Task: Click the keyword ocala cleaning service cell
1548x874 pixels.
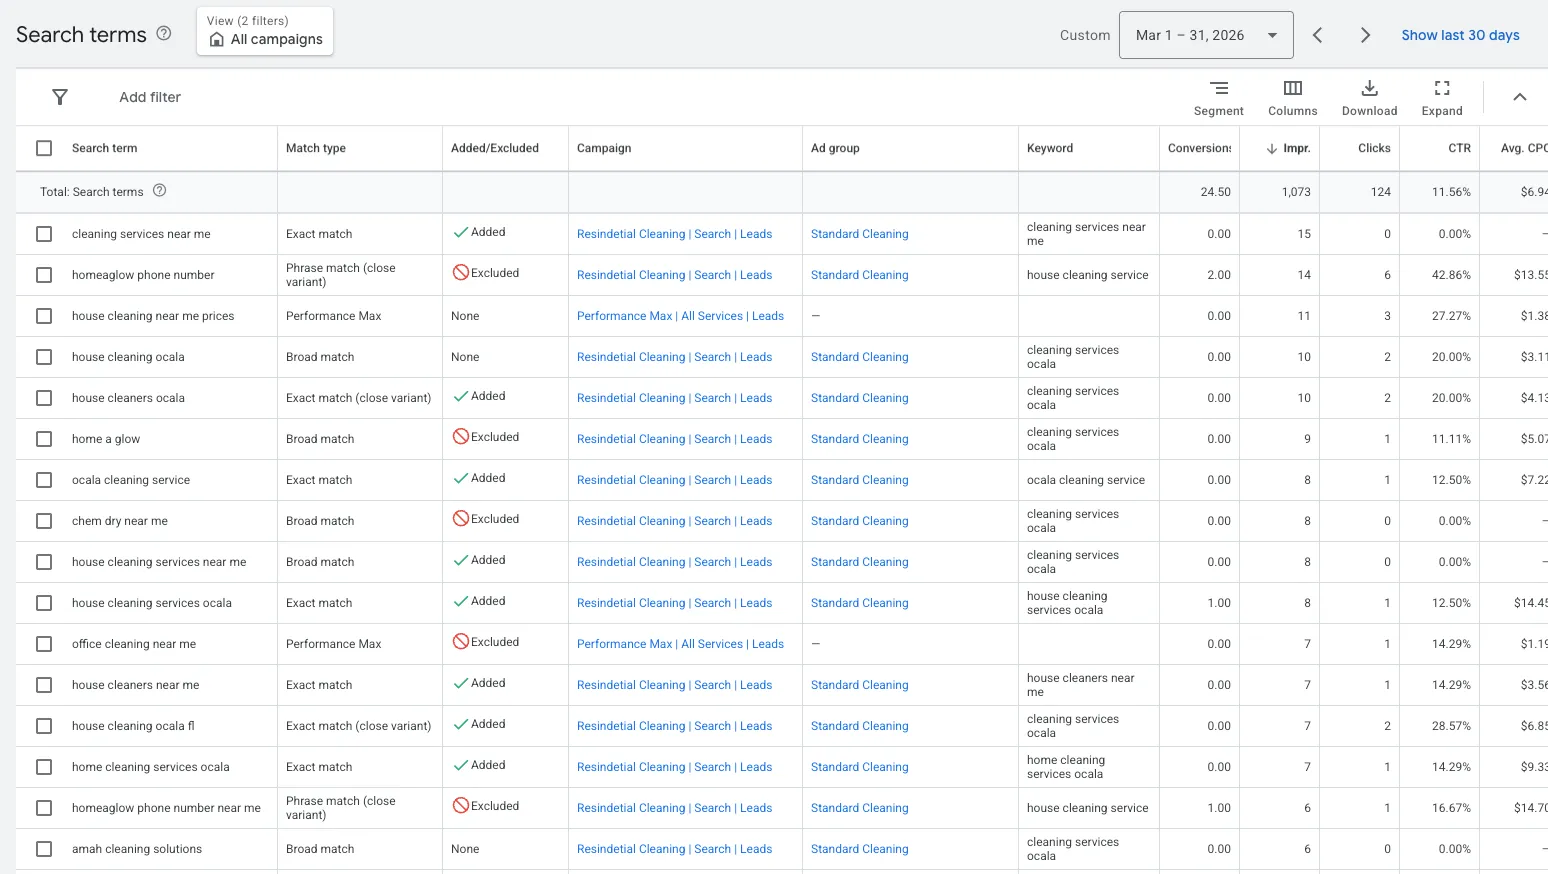Action: coord(1086,480)
